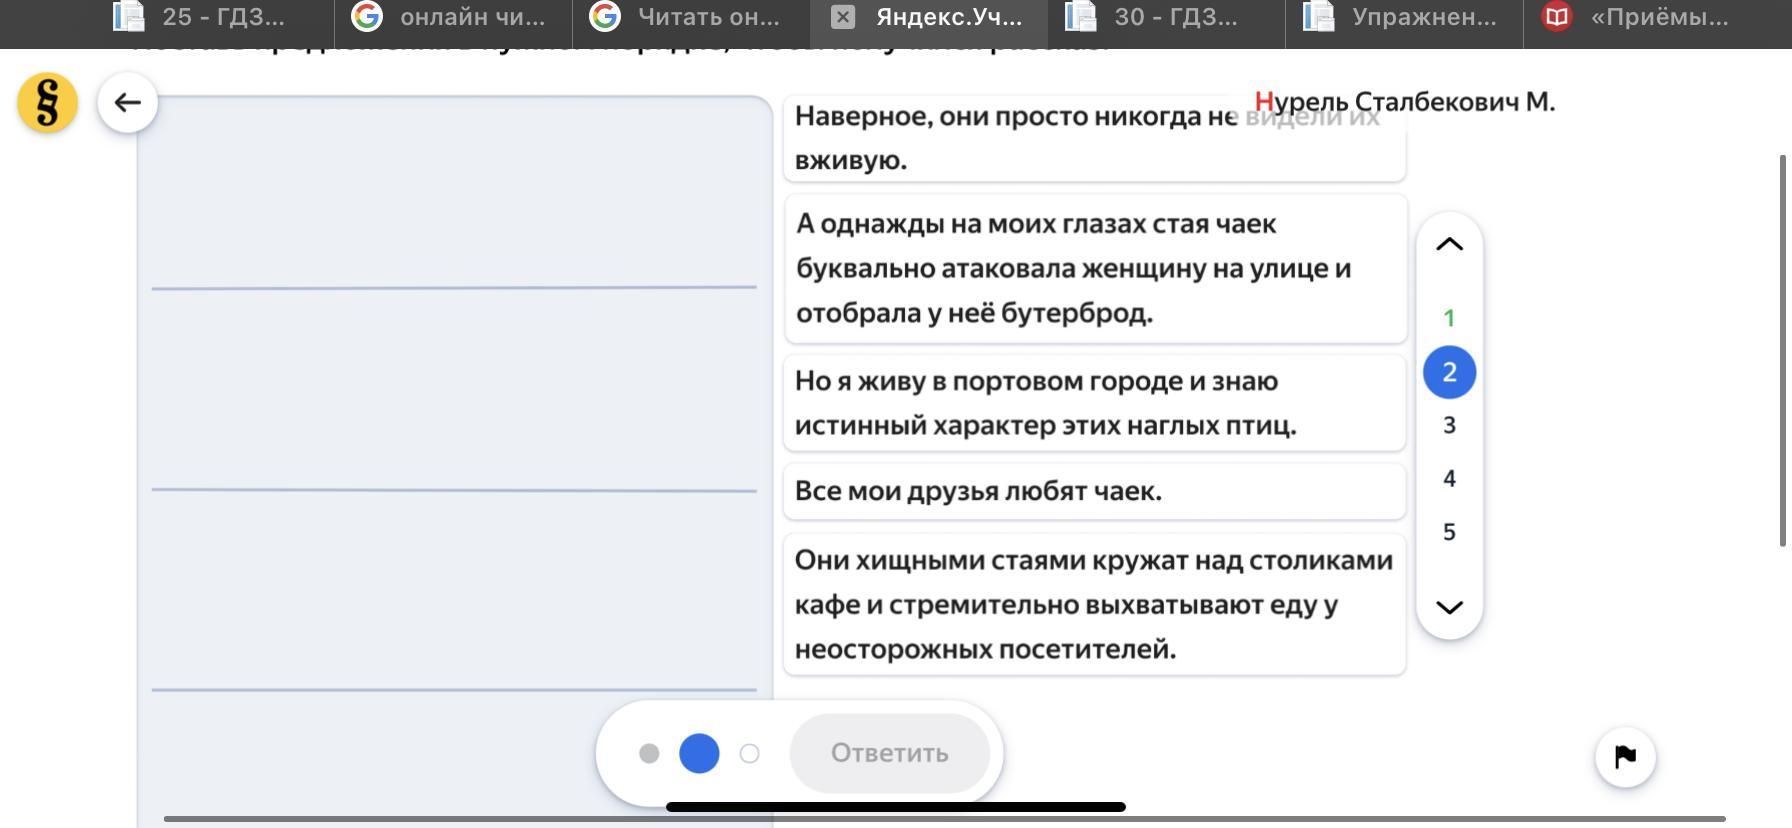Select sentence card 'Все мои друзья любят чаек.'
The height and width of the screenshot is (828, 1792).
1094,491
